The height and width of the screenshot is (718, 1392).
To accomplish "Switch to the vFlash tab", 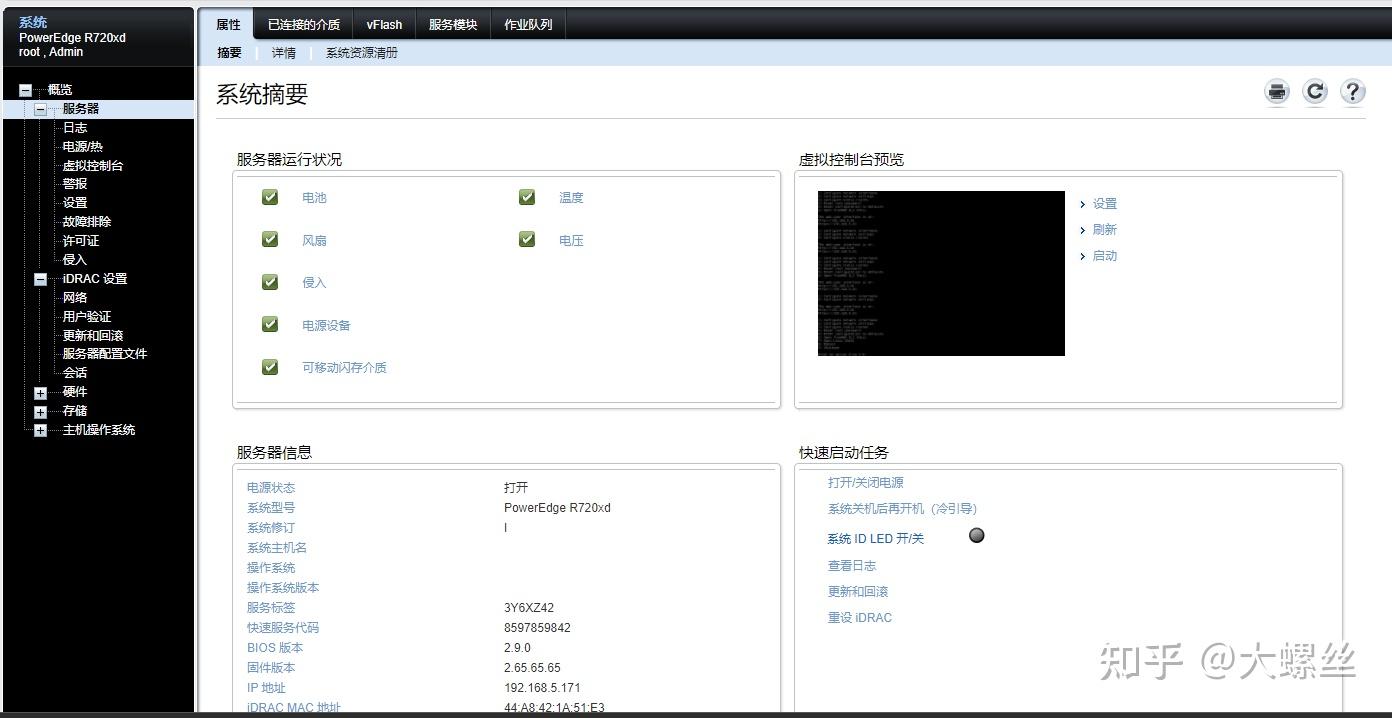I will (x=384, y=24).
